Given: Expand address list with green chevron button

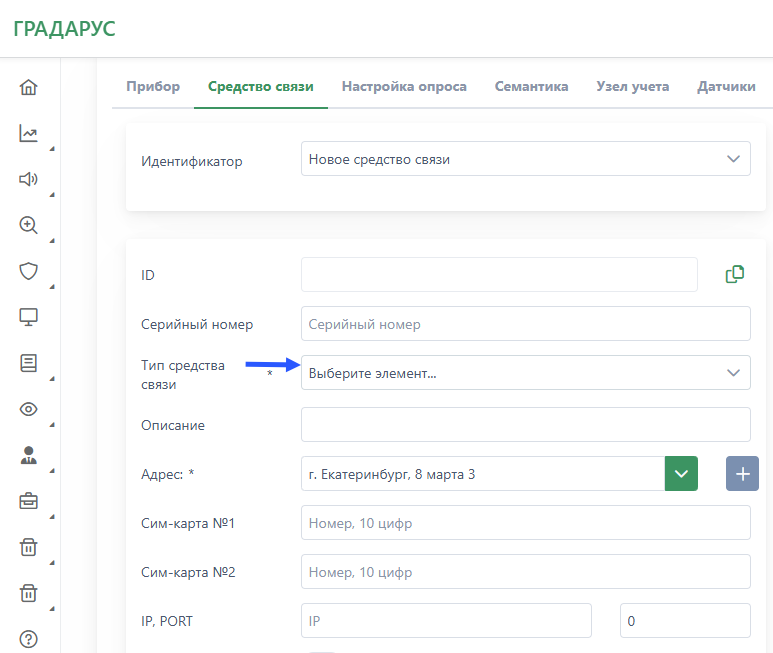Looking at the screenshot, I should tap(681, 474).
